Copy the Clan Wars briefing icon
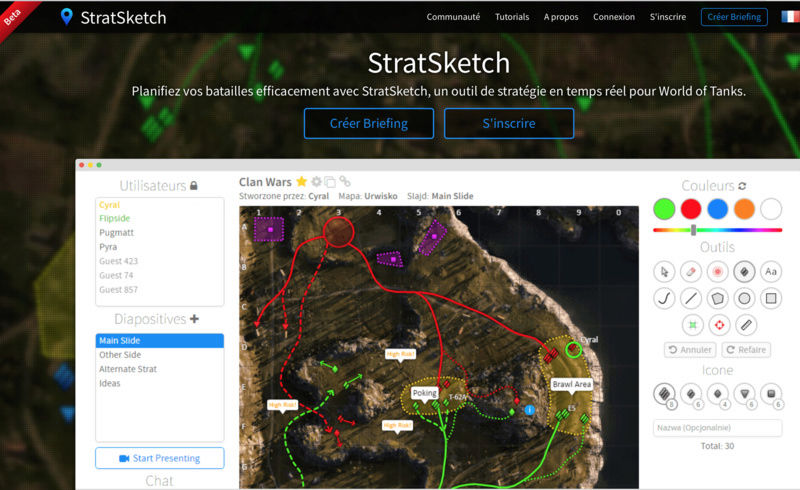The image size is (800, 490). [331, 182]
